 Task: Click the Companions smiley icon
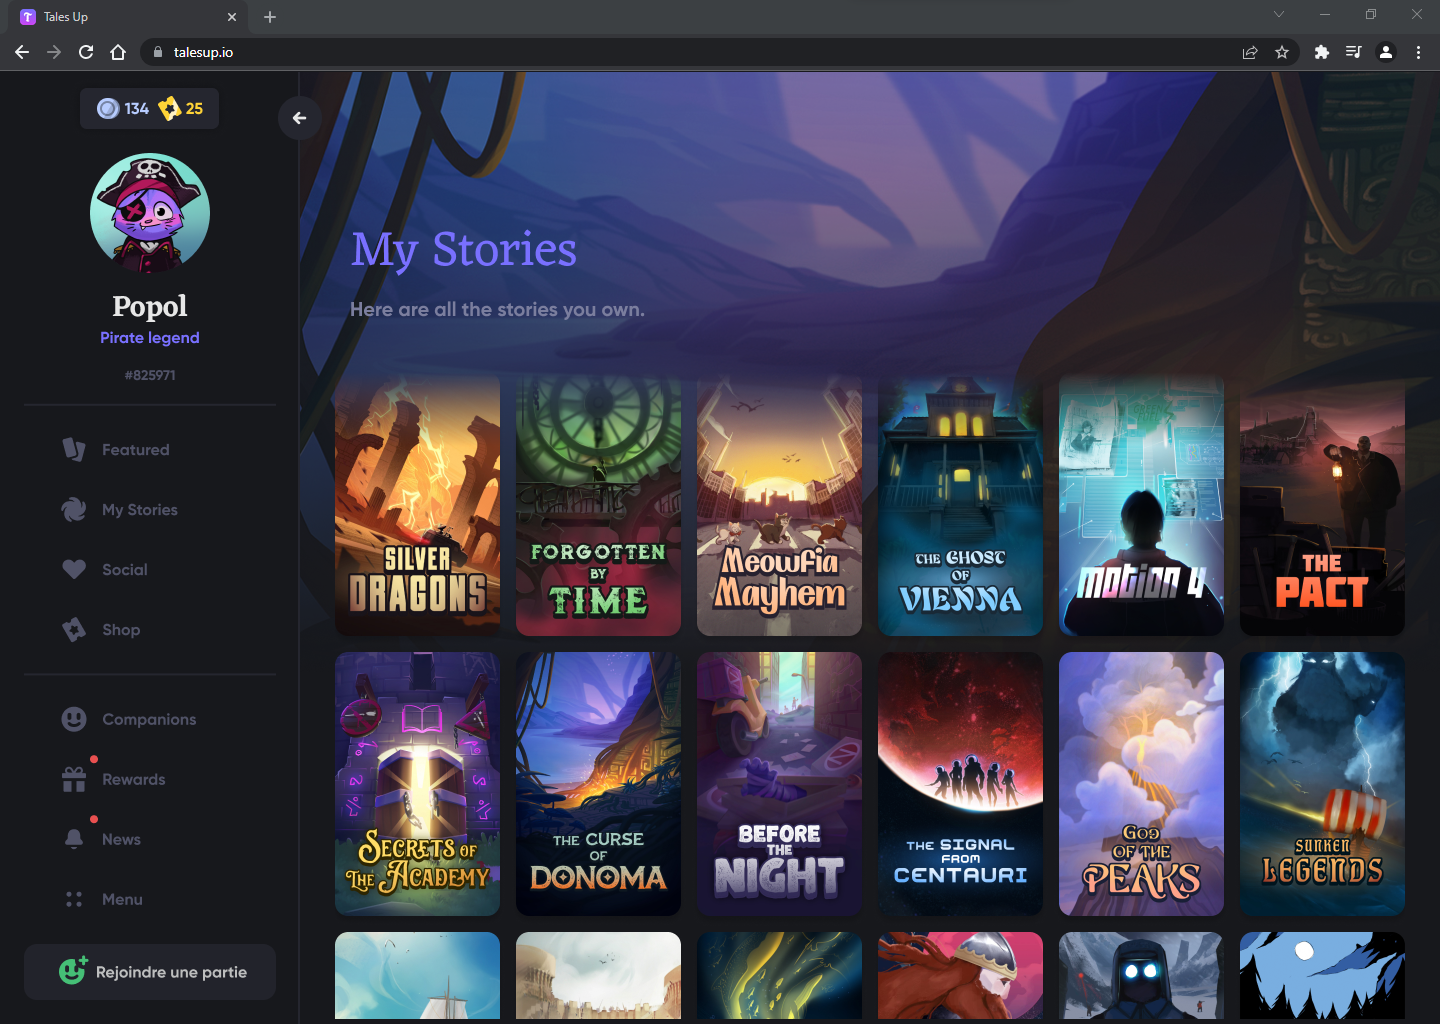click(74, 719)
